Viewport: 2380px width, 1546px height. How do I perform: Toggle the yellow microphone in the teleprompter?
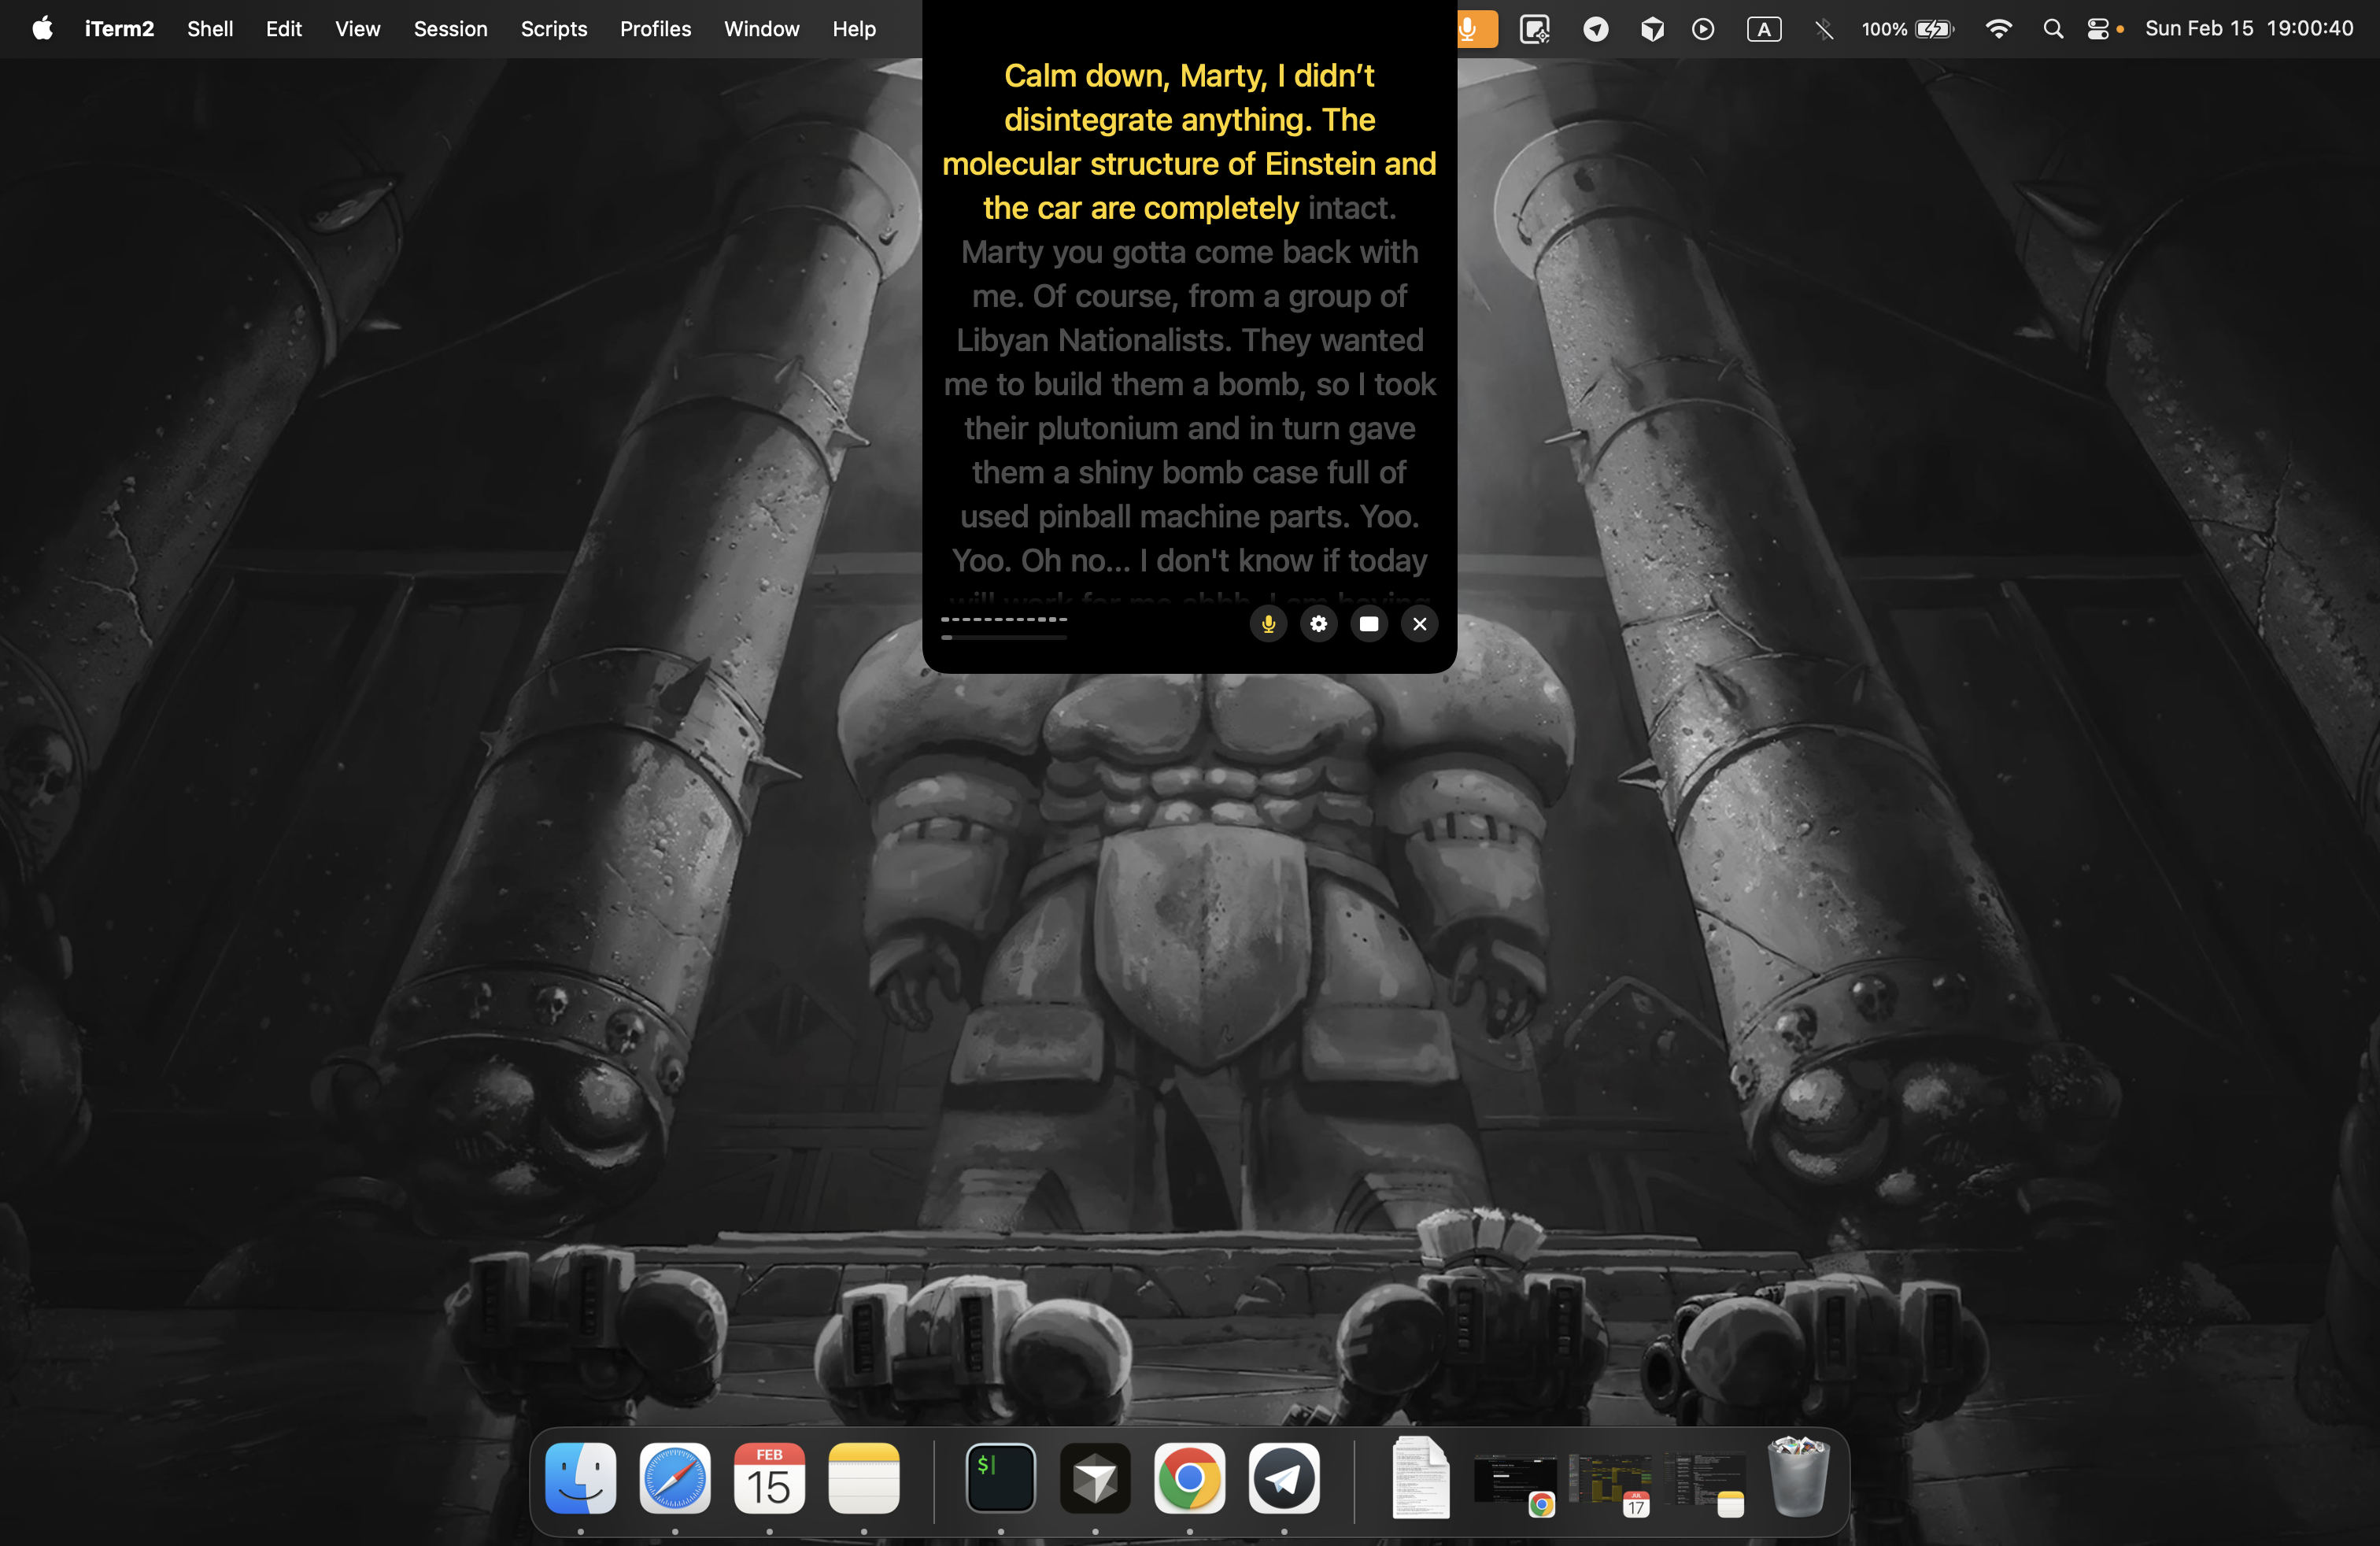1268,624
